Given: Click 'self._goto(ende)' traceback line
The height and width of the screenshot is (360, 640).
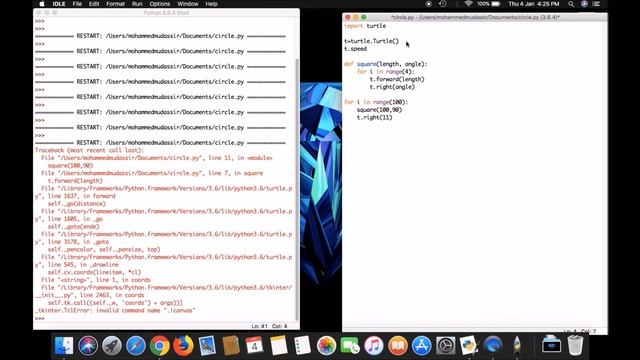Looking at the screenshot, I should pos(73,227).
